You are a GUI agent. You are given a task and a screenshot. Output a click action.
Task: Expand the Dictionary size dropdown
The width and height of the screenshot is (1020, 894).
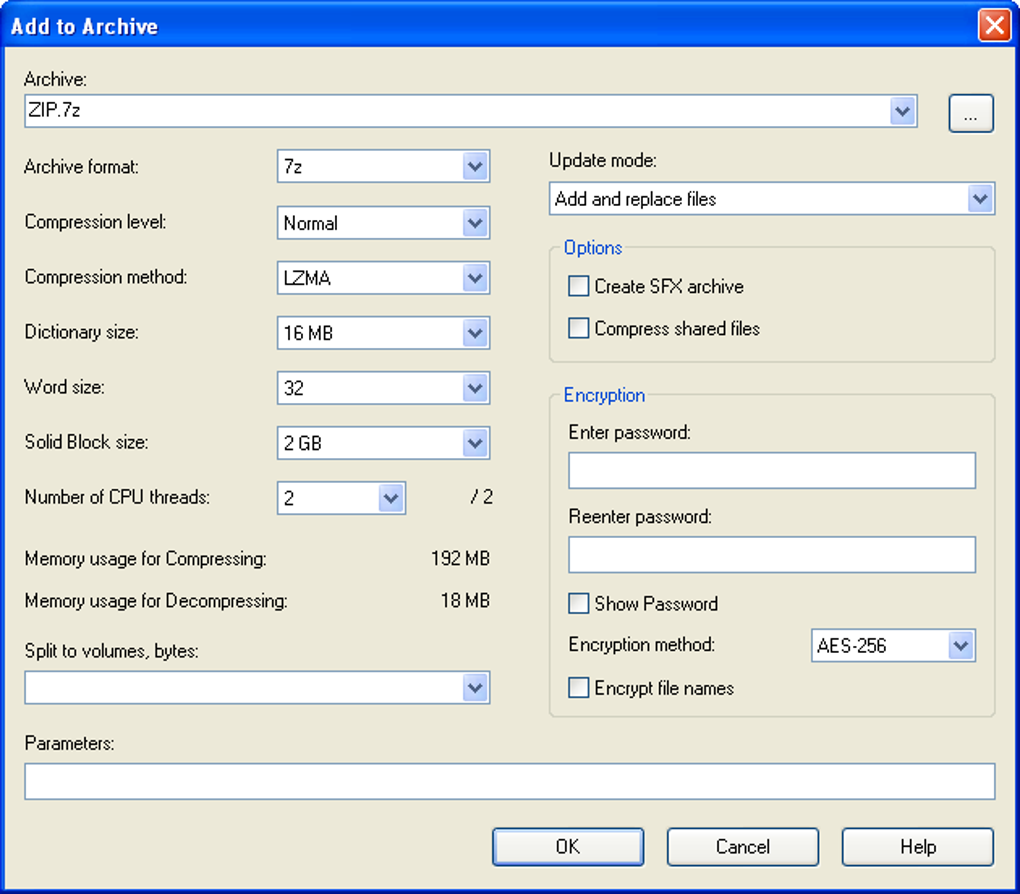(x=475, y=333)
